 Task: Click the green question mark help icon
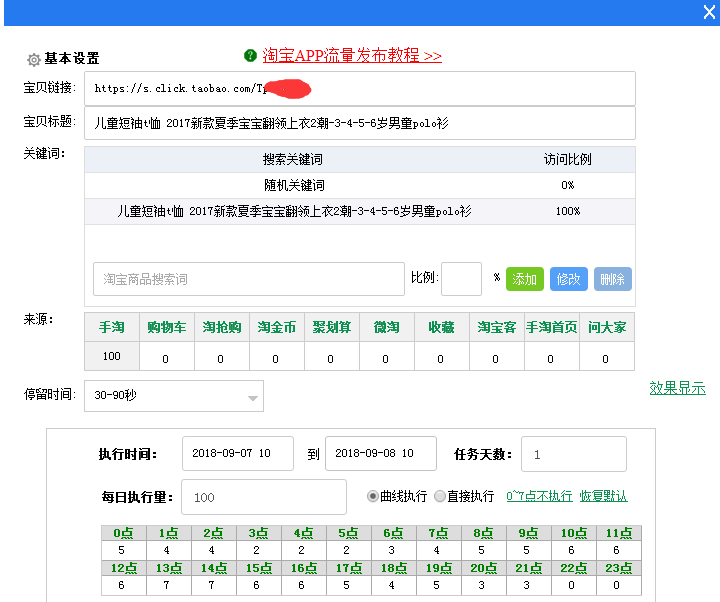pyautogui.click(x=250, y=55)
